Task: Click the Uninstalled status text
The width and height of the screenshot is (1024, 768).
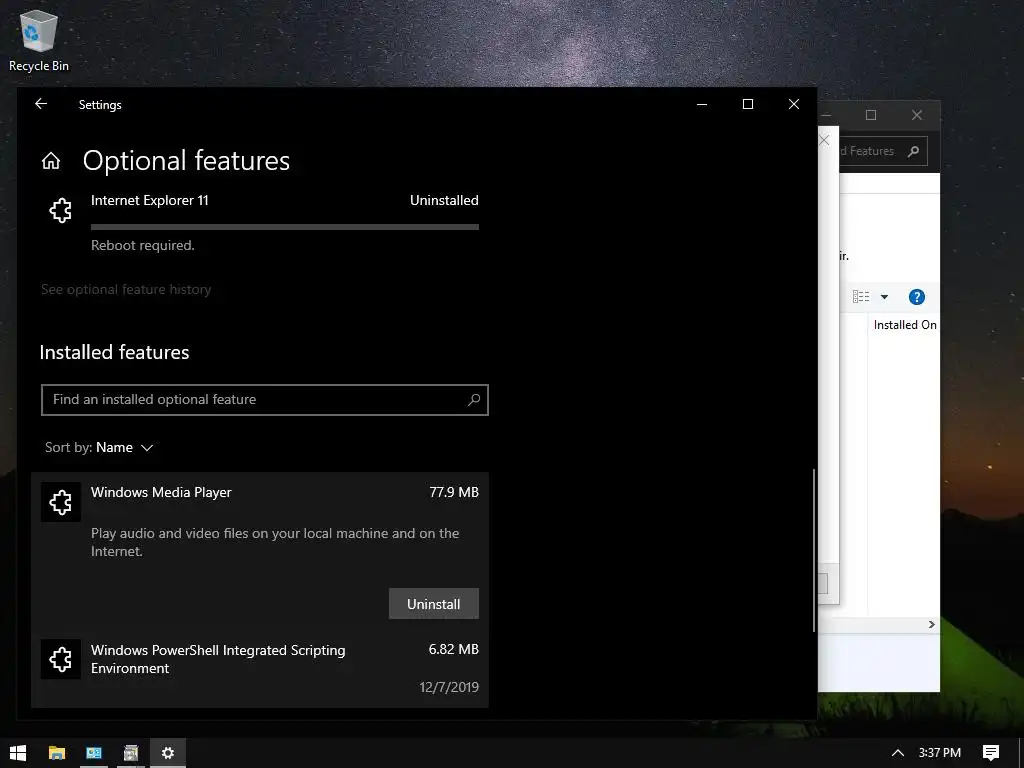Action: [444, 200]
